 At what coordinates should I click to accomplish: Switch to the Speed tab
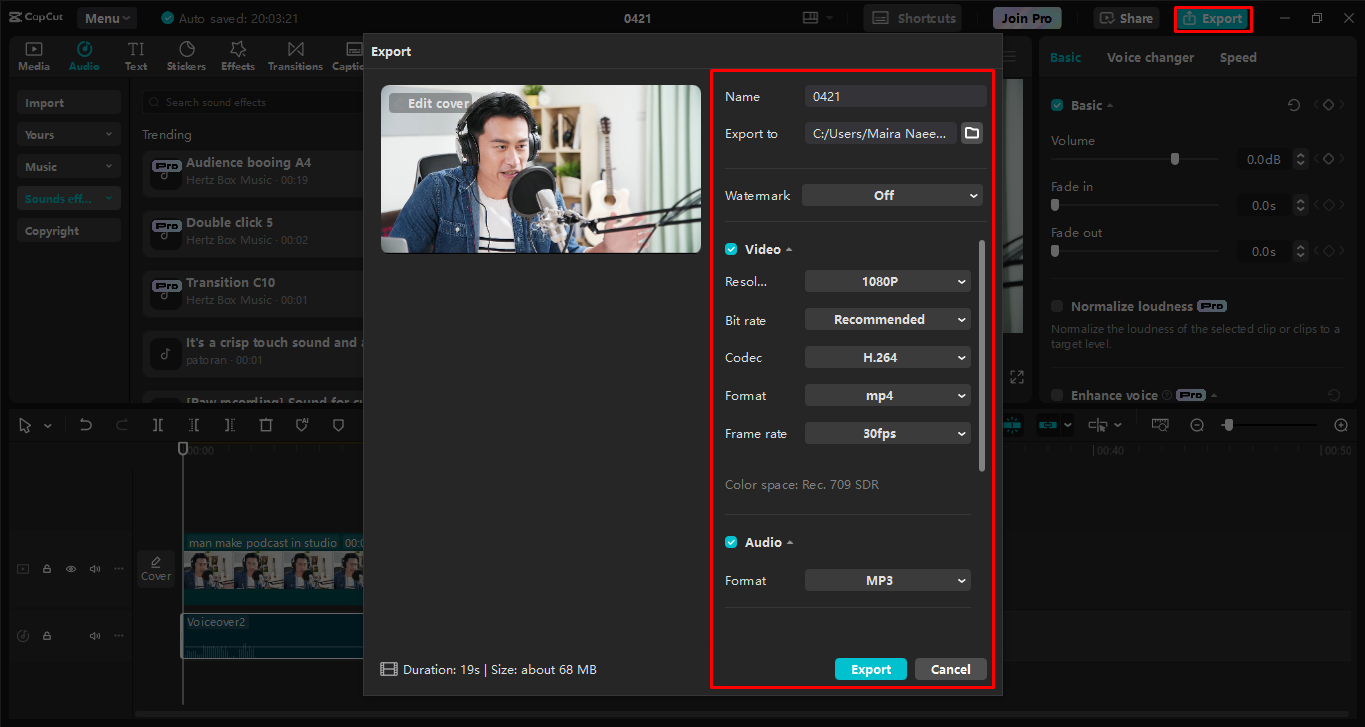pos(1238,58)
